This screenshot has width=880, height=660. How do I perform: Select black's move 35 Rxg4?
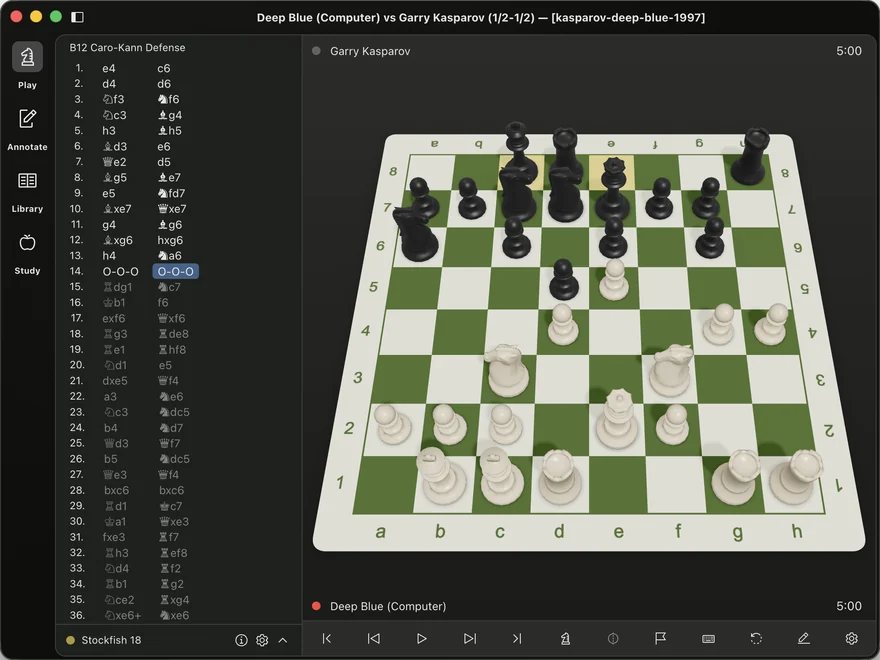click(x=175, y=599)
